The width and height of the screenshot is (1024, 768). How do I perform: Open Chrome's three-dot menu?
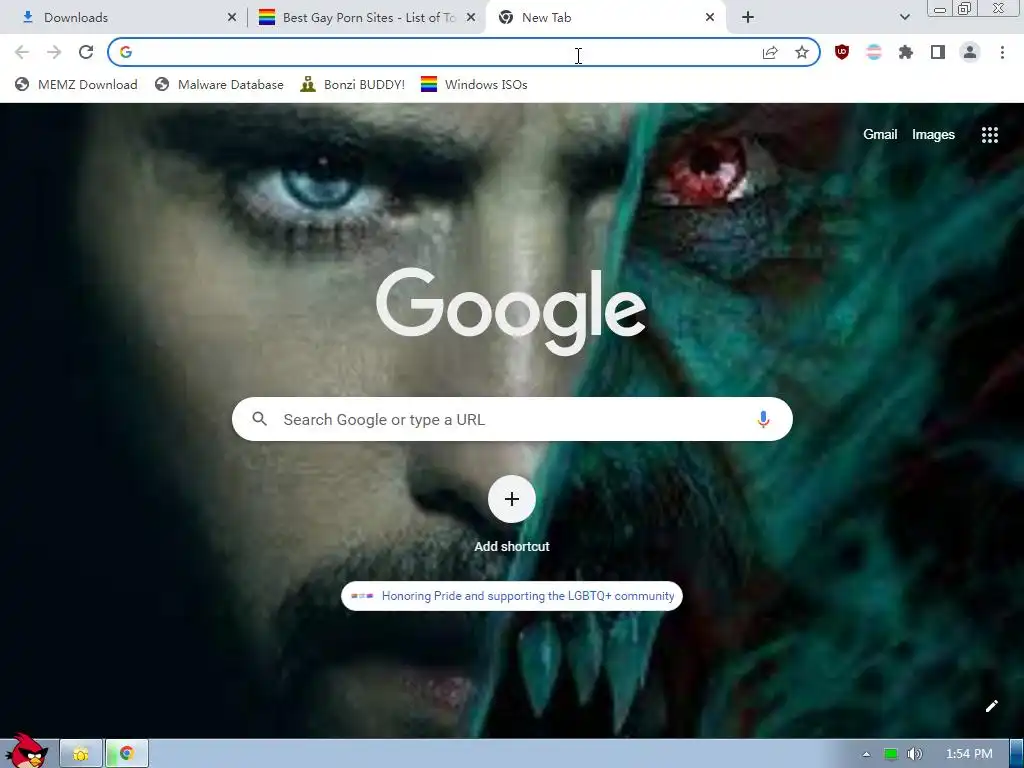pyautogui.click(x=1002, y=52)
